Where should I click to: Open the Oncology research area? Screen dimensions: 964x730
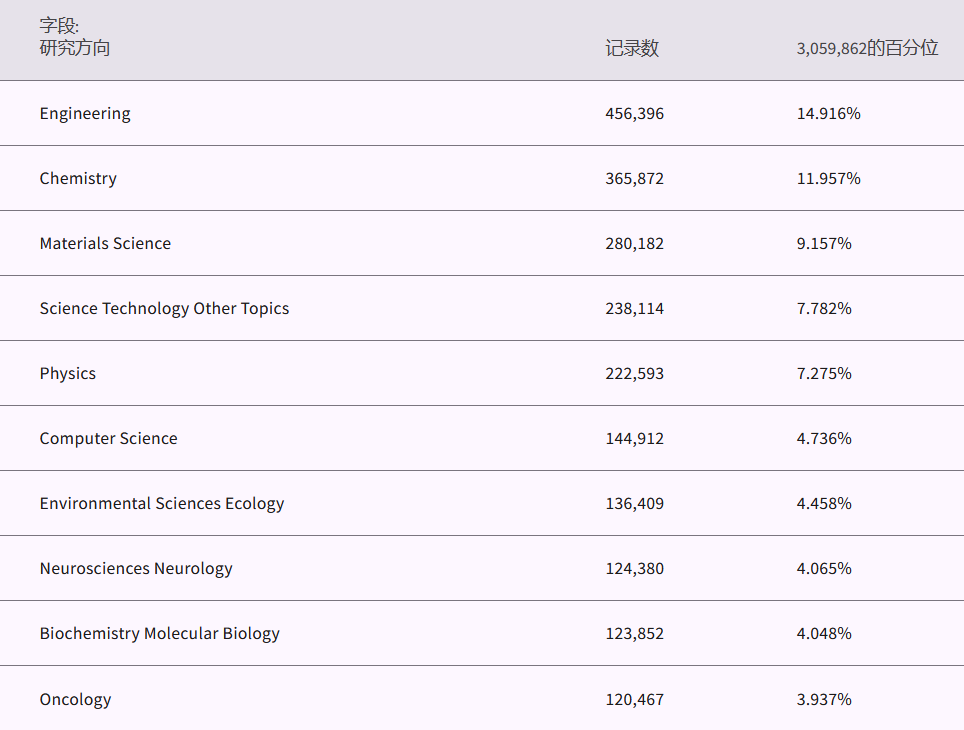[x=75, y=699]
